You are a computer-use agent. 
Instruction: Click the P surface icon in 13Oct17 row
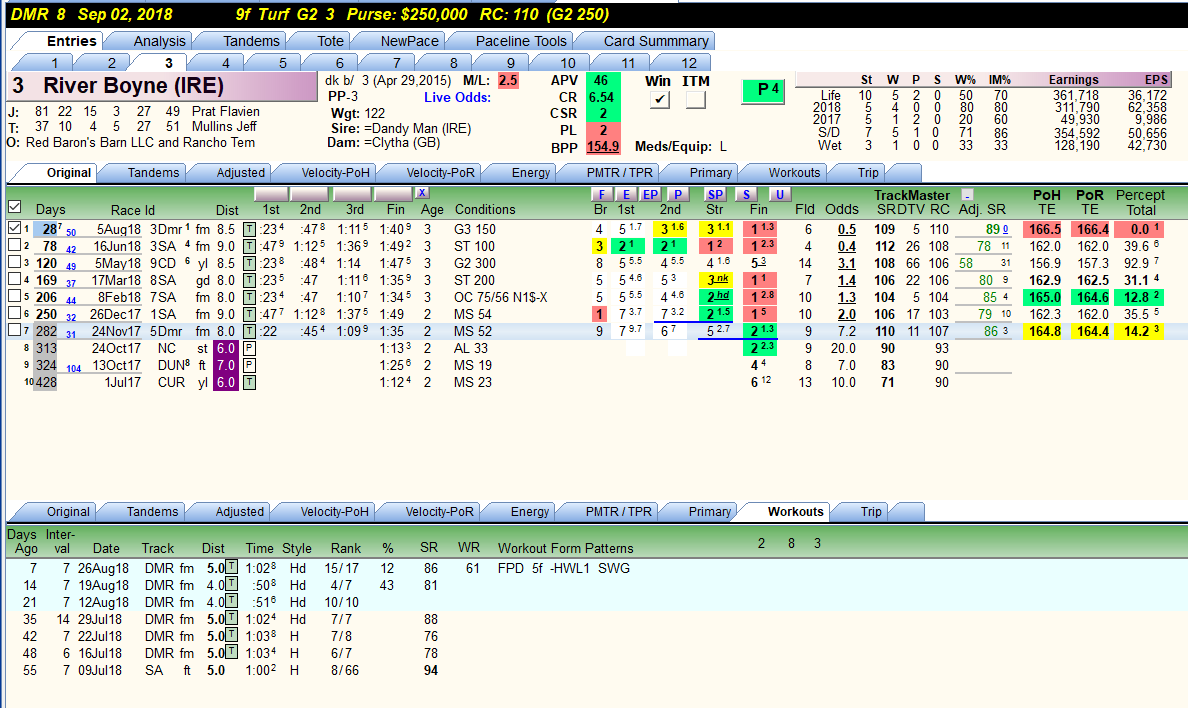click(x=249, y=365)
